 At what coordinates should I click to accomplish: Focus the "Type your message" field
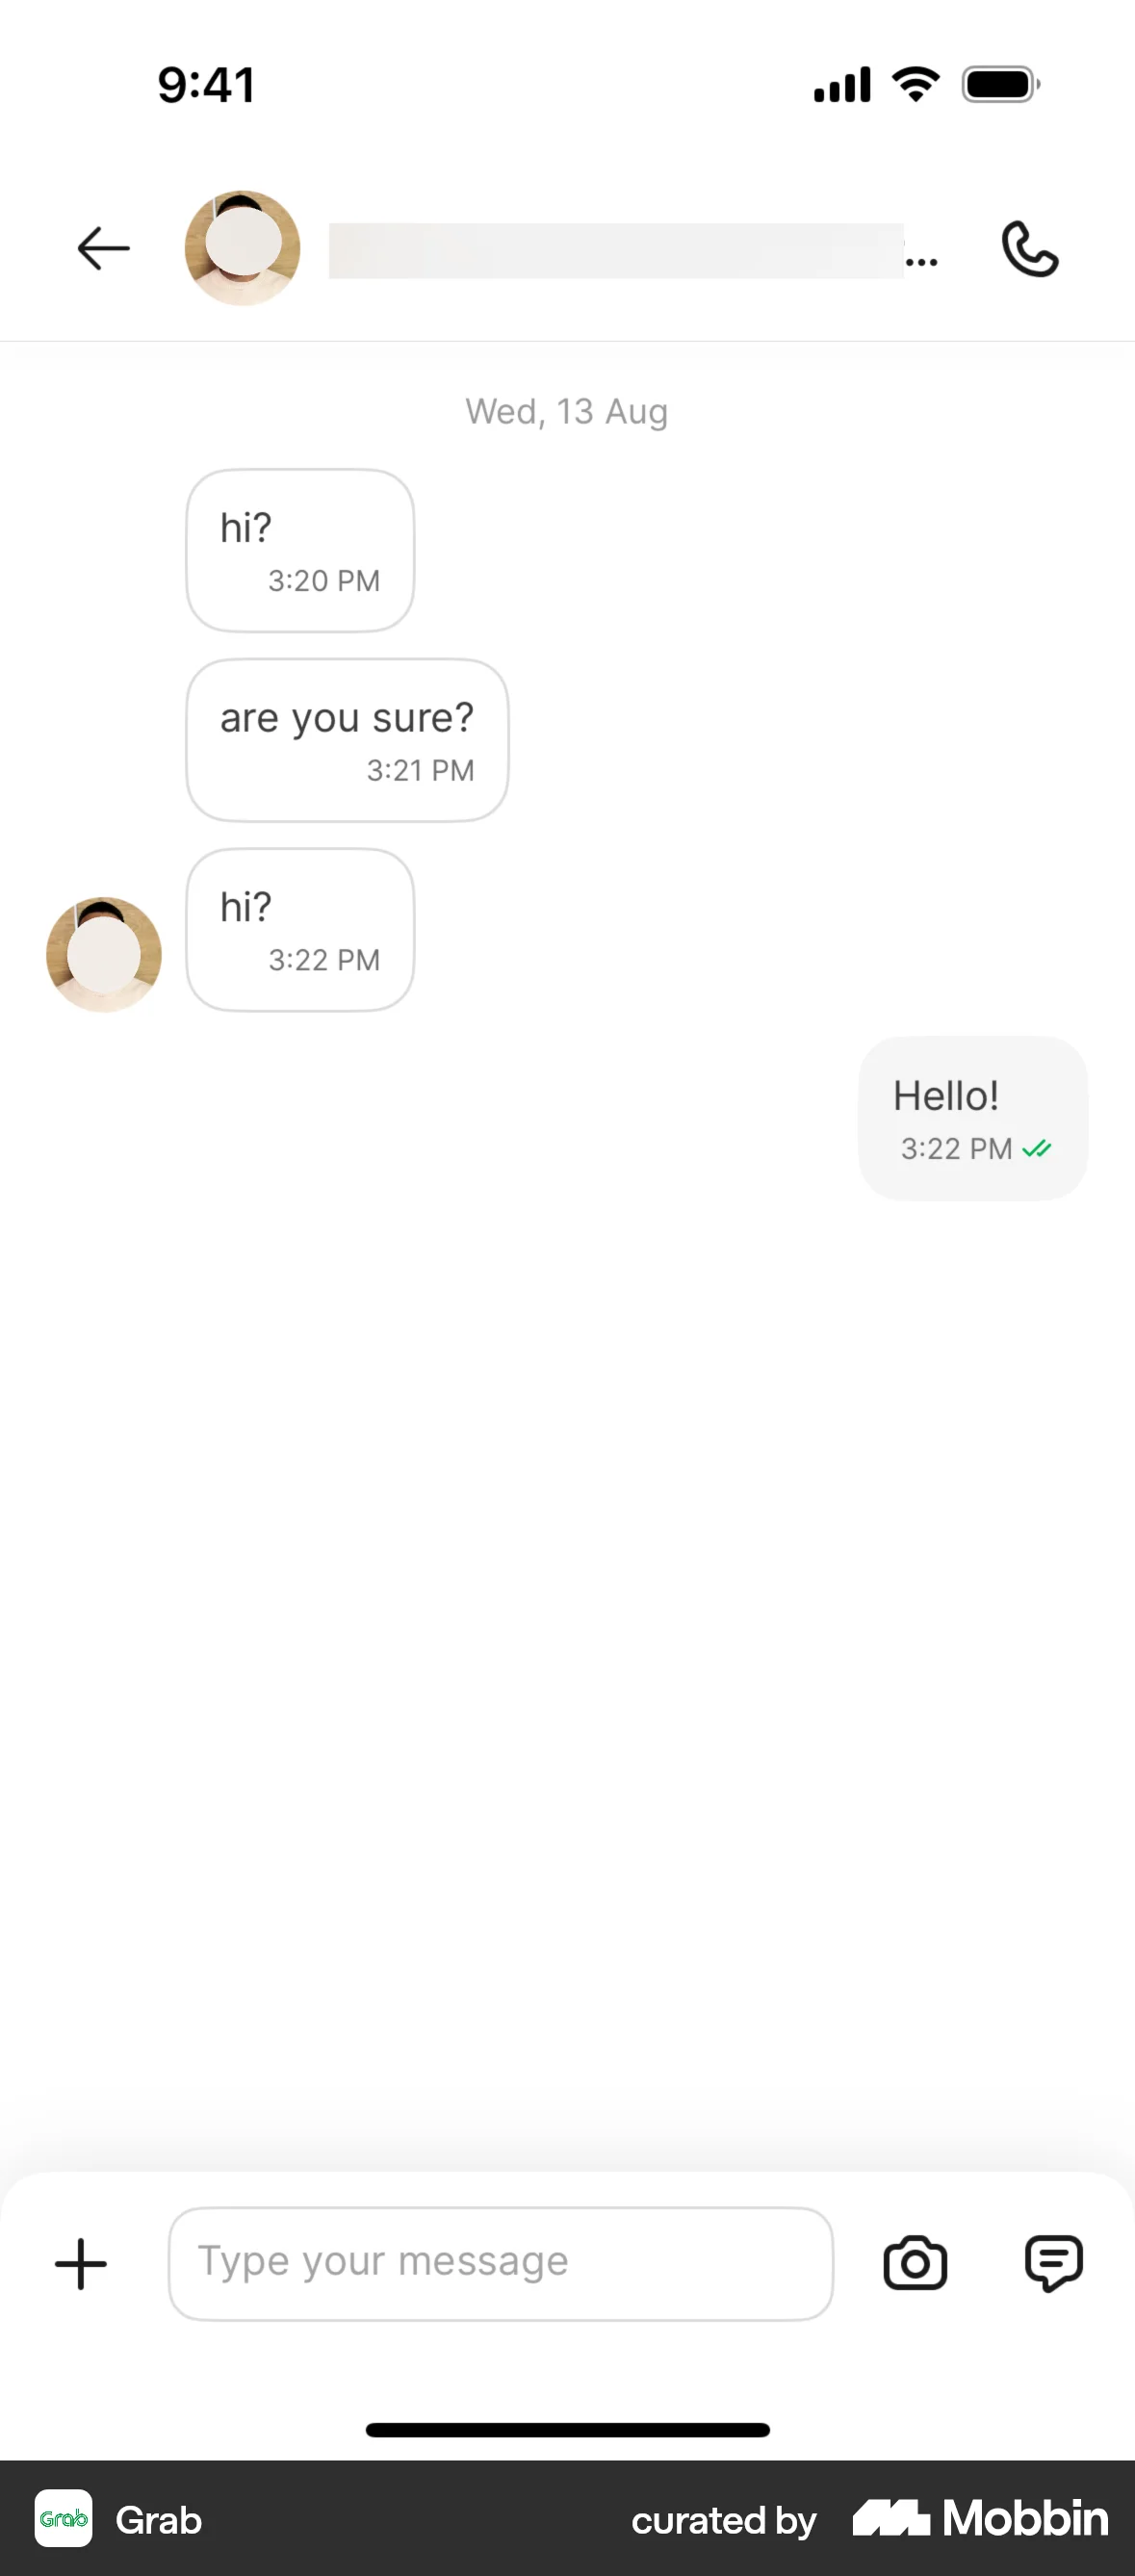[500, 2264]
